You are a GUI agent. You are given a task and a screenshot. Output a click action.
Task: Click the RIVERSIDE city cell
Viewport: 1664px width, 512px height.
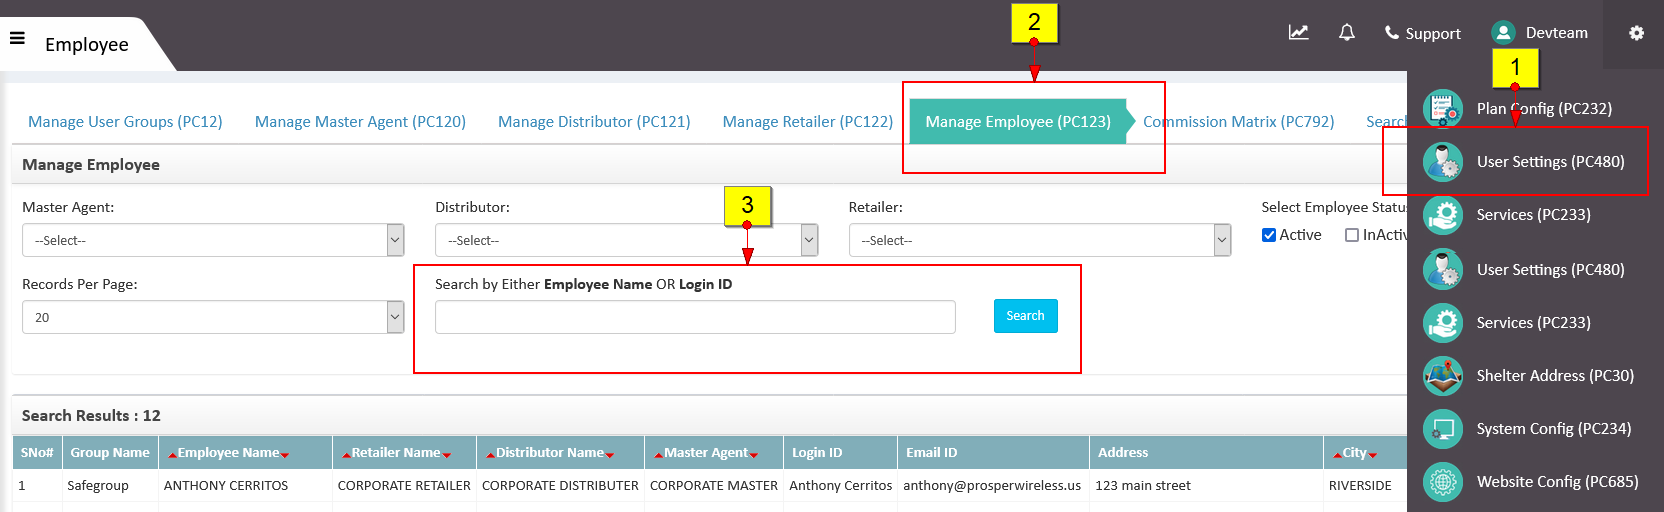click(x=1360, y=486)
